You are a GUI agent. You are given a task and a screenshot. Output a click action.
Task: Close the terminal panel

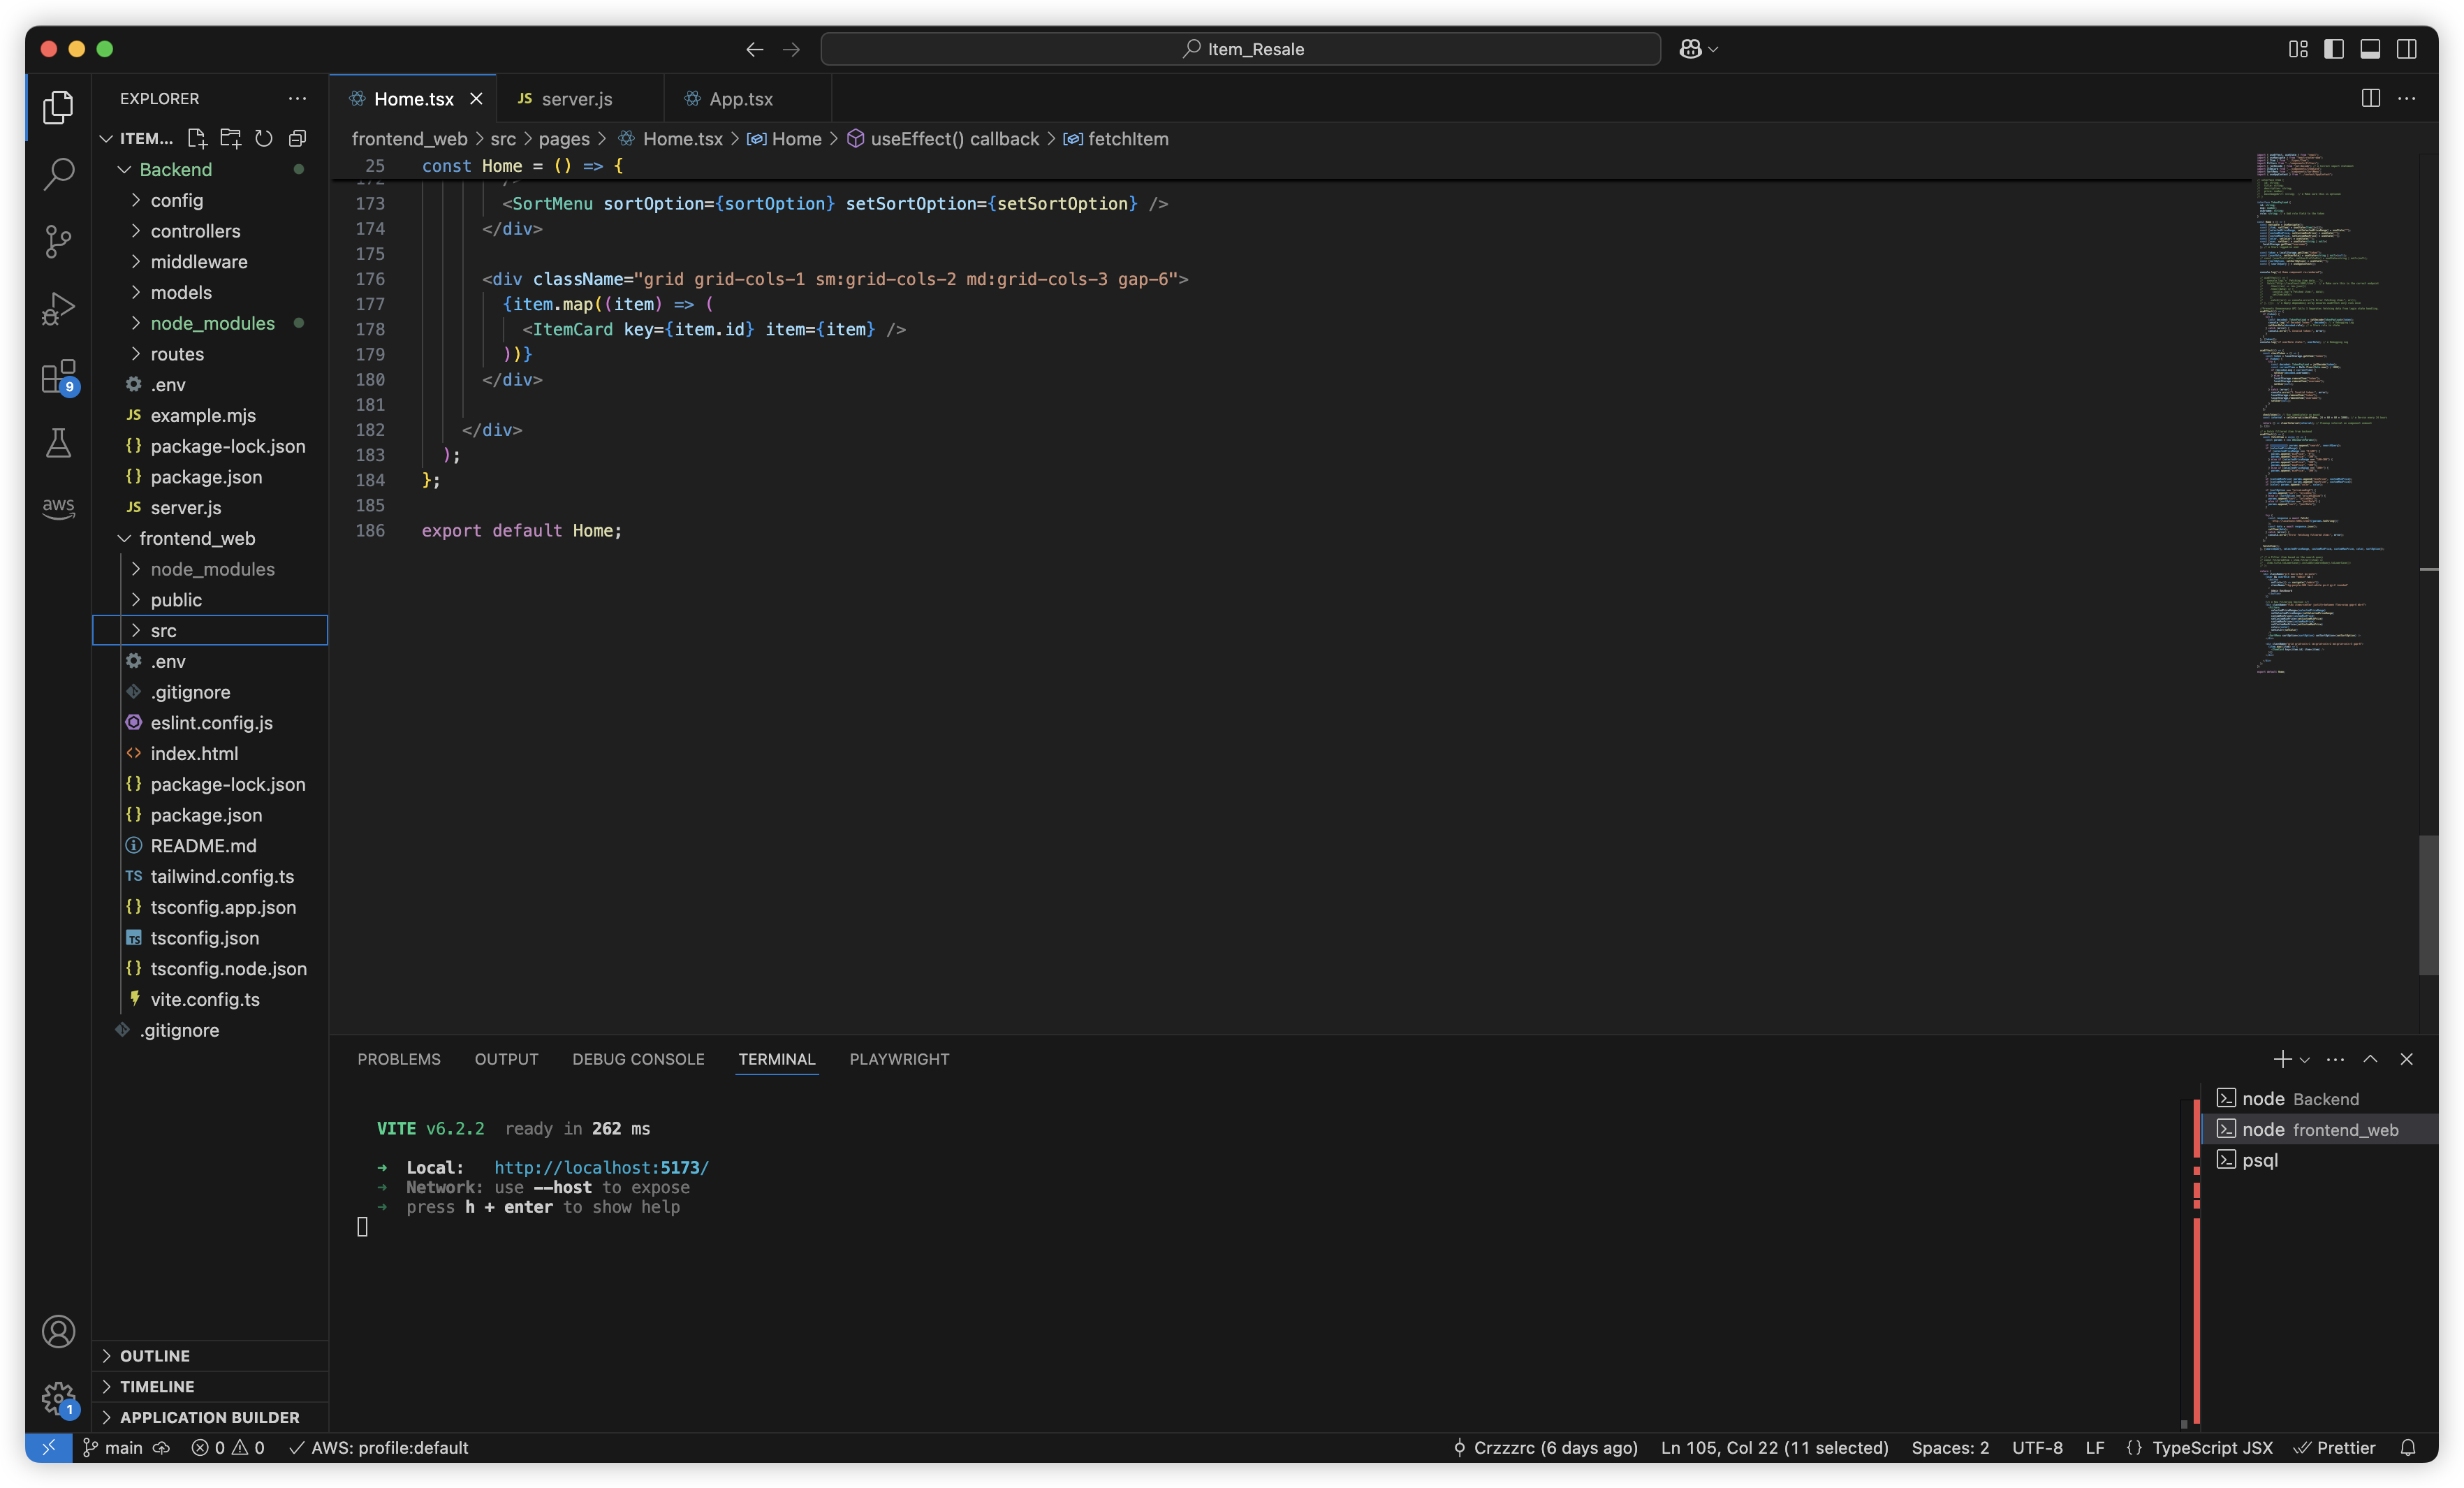pyautogui.click(x=2406, y=1059)
